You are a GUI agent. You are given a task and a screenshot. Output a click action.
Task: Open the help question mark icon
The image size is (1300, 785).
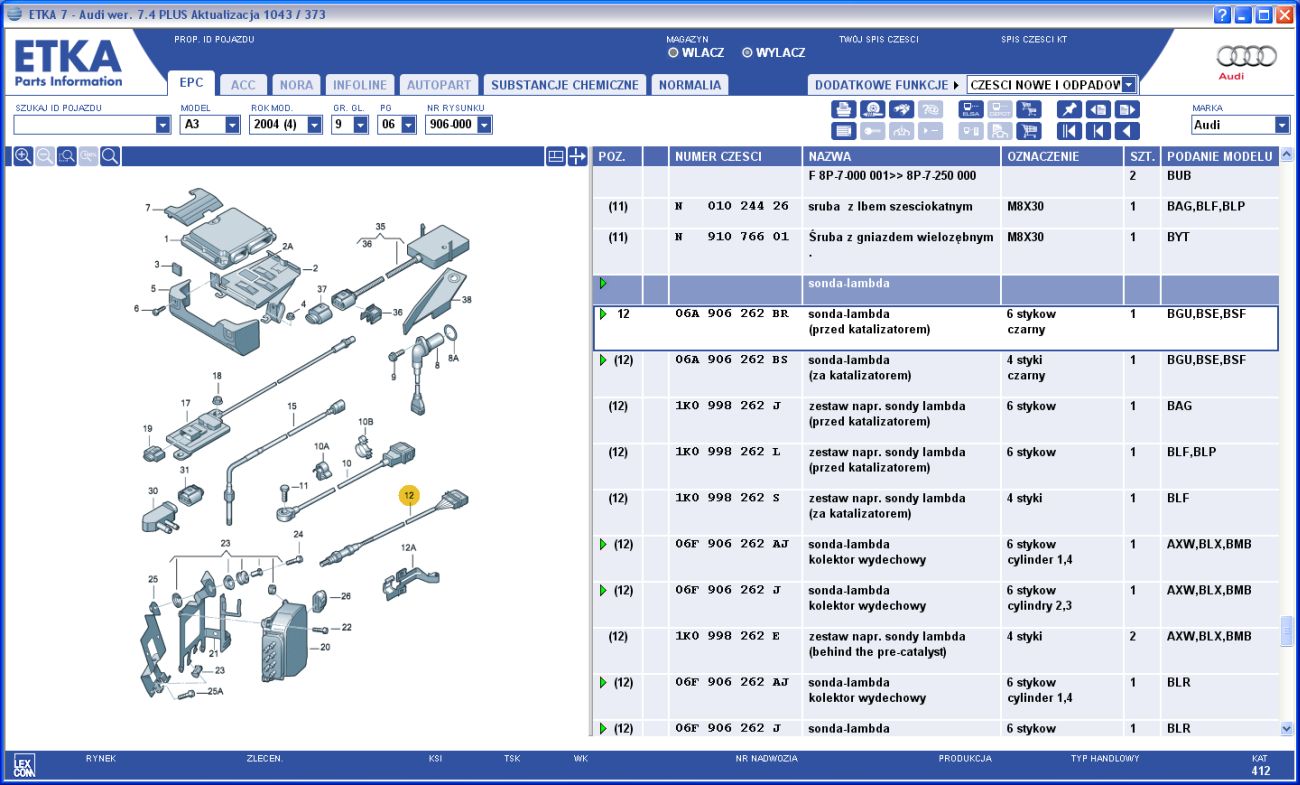1222,15
